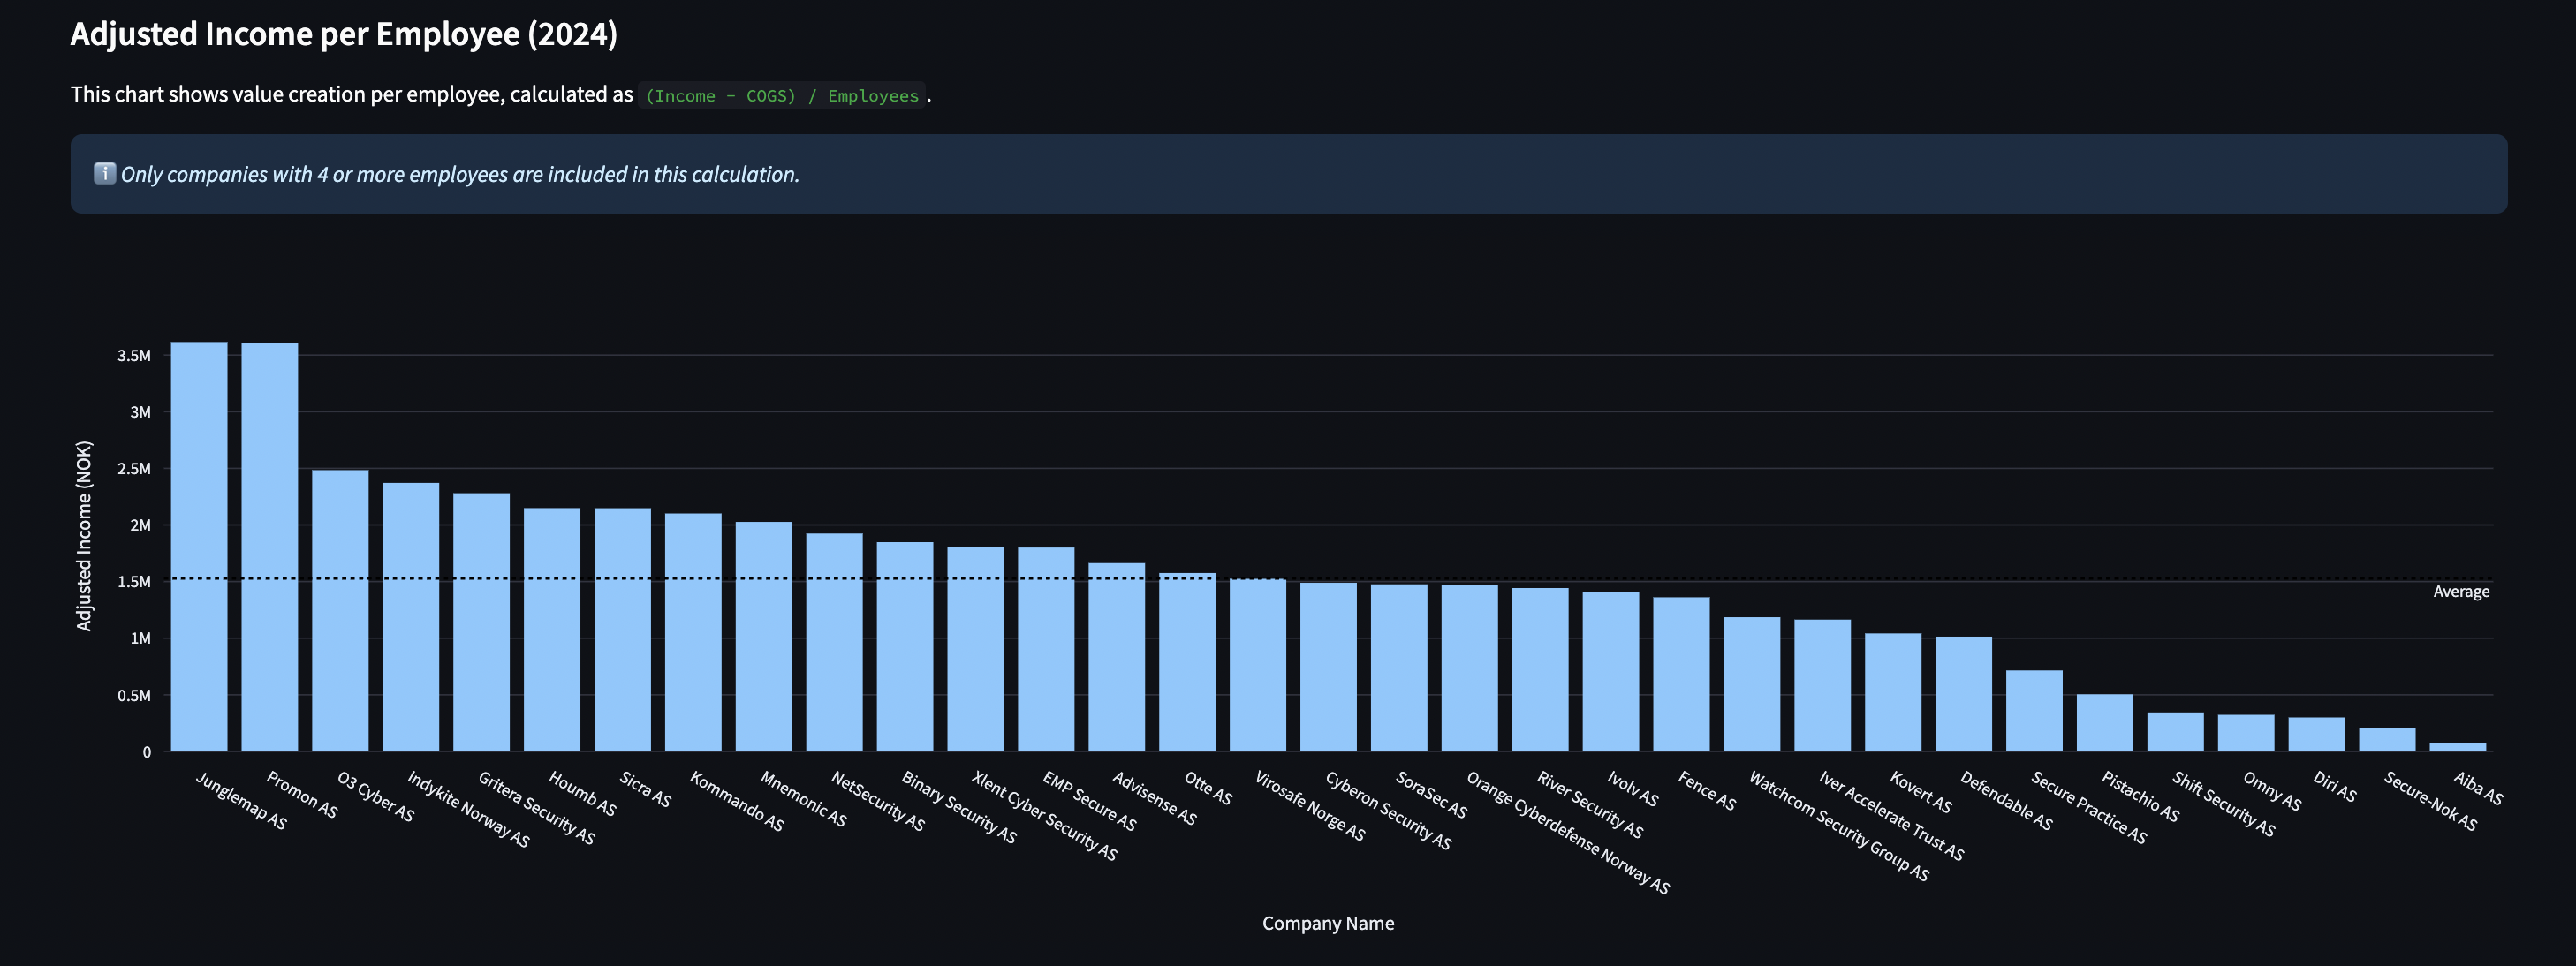This screenshot has height=966, width=2576.
Task: Click the 'Secure-Nok AS' axis label
Action: [x=2431, y=801]
